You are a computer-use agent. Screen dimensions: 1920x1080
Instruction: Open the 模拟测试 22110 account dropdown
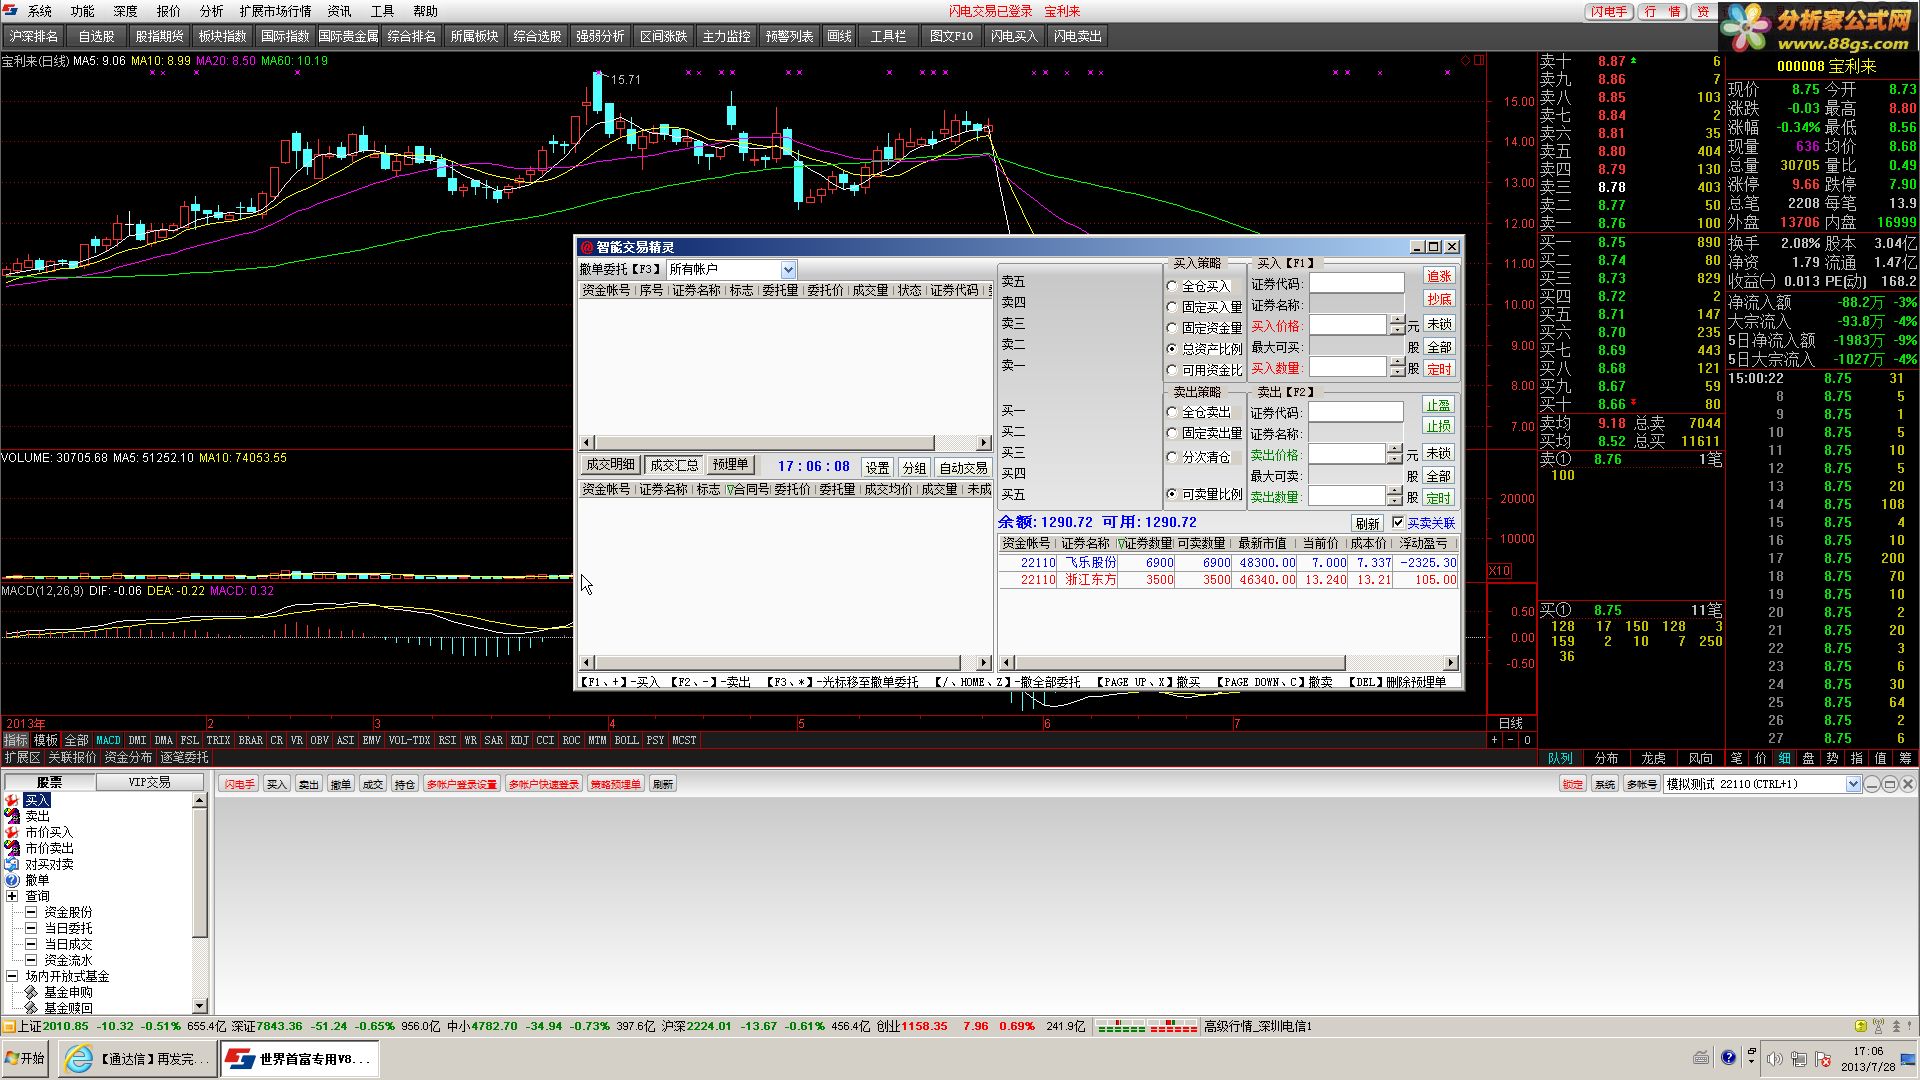coord(1853,784)
